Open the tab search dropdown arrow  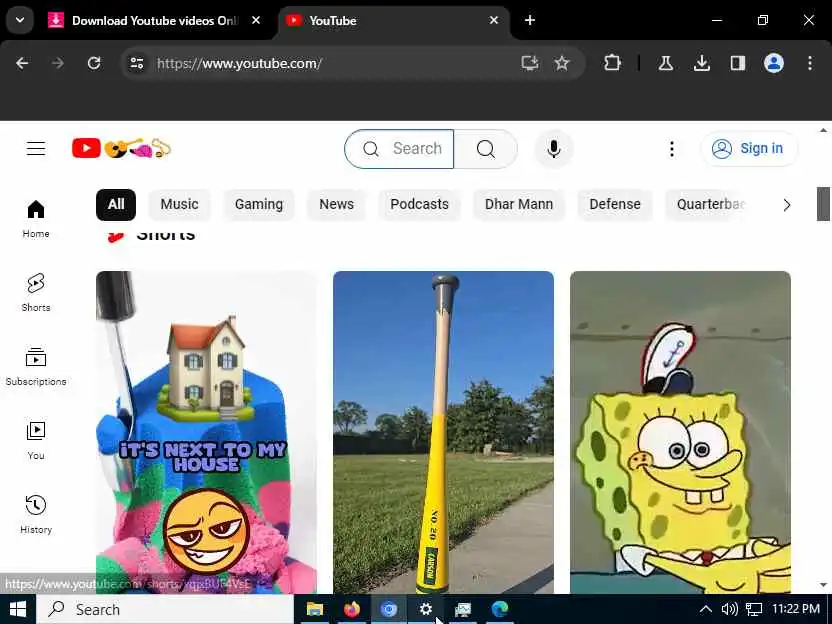(20, 21)
